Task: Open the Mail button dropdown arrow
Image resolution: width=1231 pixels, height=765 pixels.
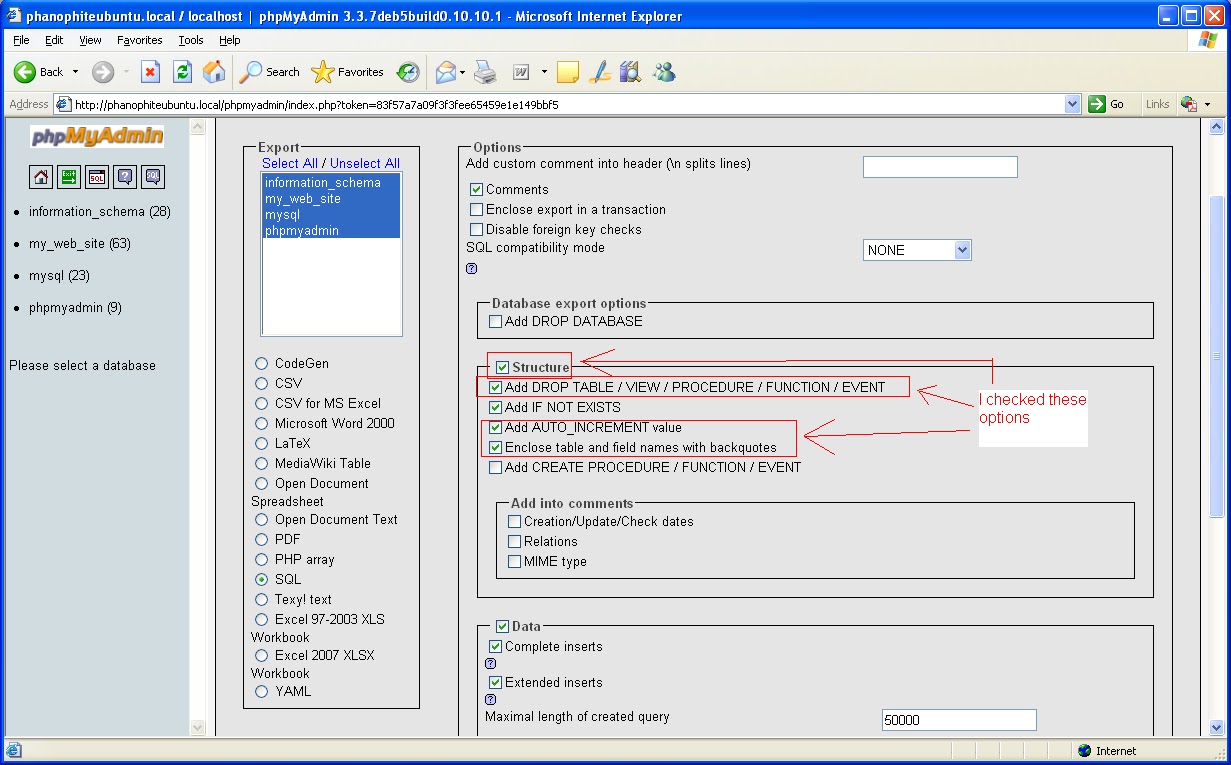Action: click(463, 72)
